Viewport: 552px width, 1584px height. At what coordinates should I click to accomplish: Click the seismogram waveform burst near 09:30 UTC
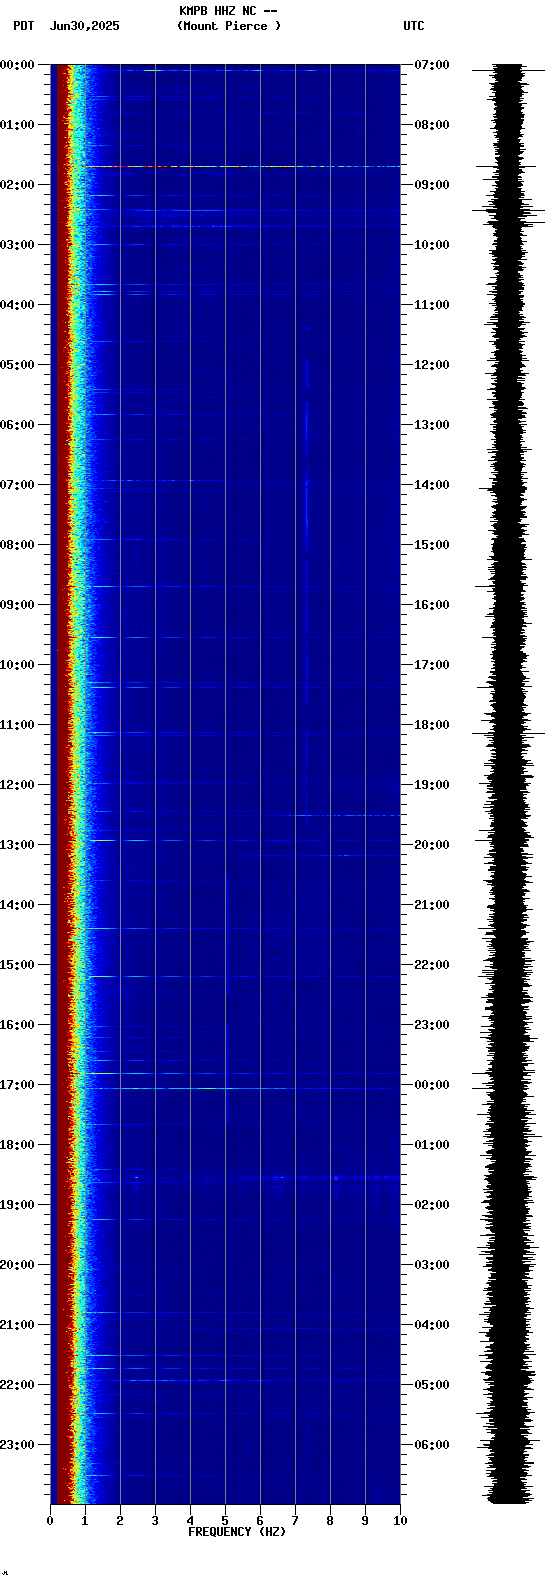click(509, 210)
